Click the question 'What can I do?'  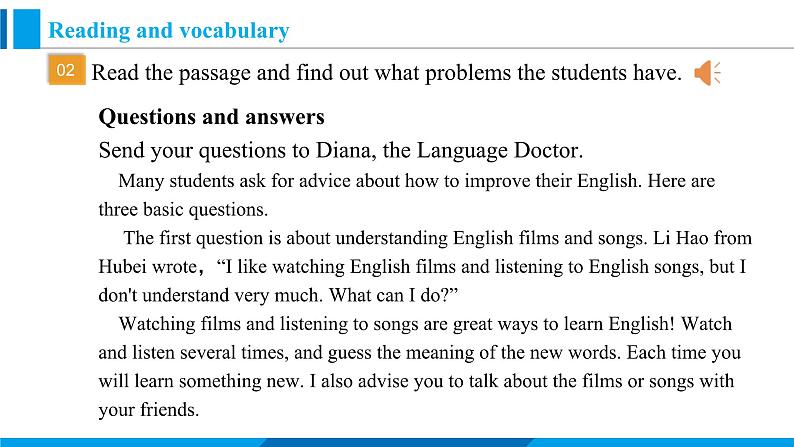click(x=393, y=295)
